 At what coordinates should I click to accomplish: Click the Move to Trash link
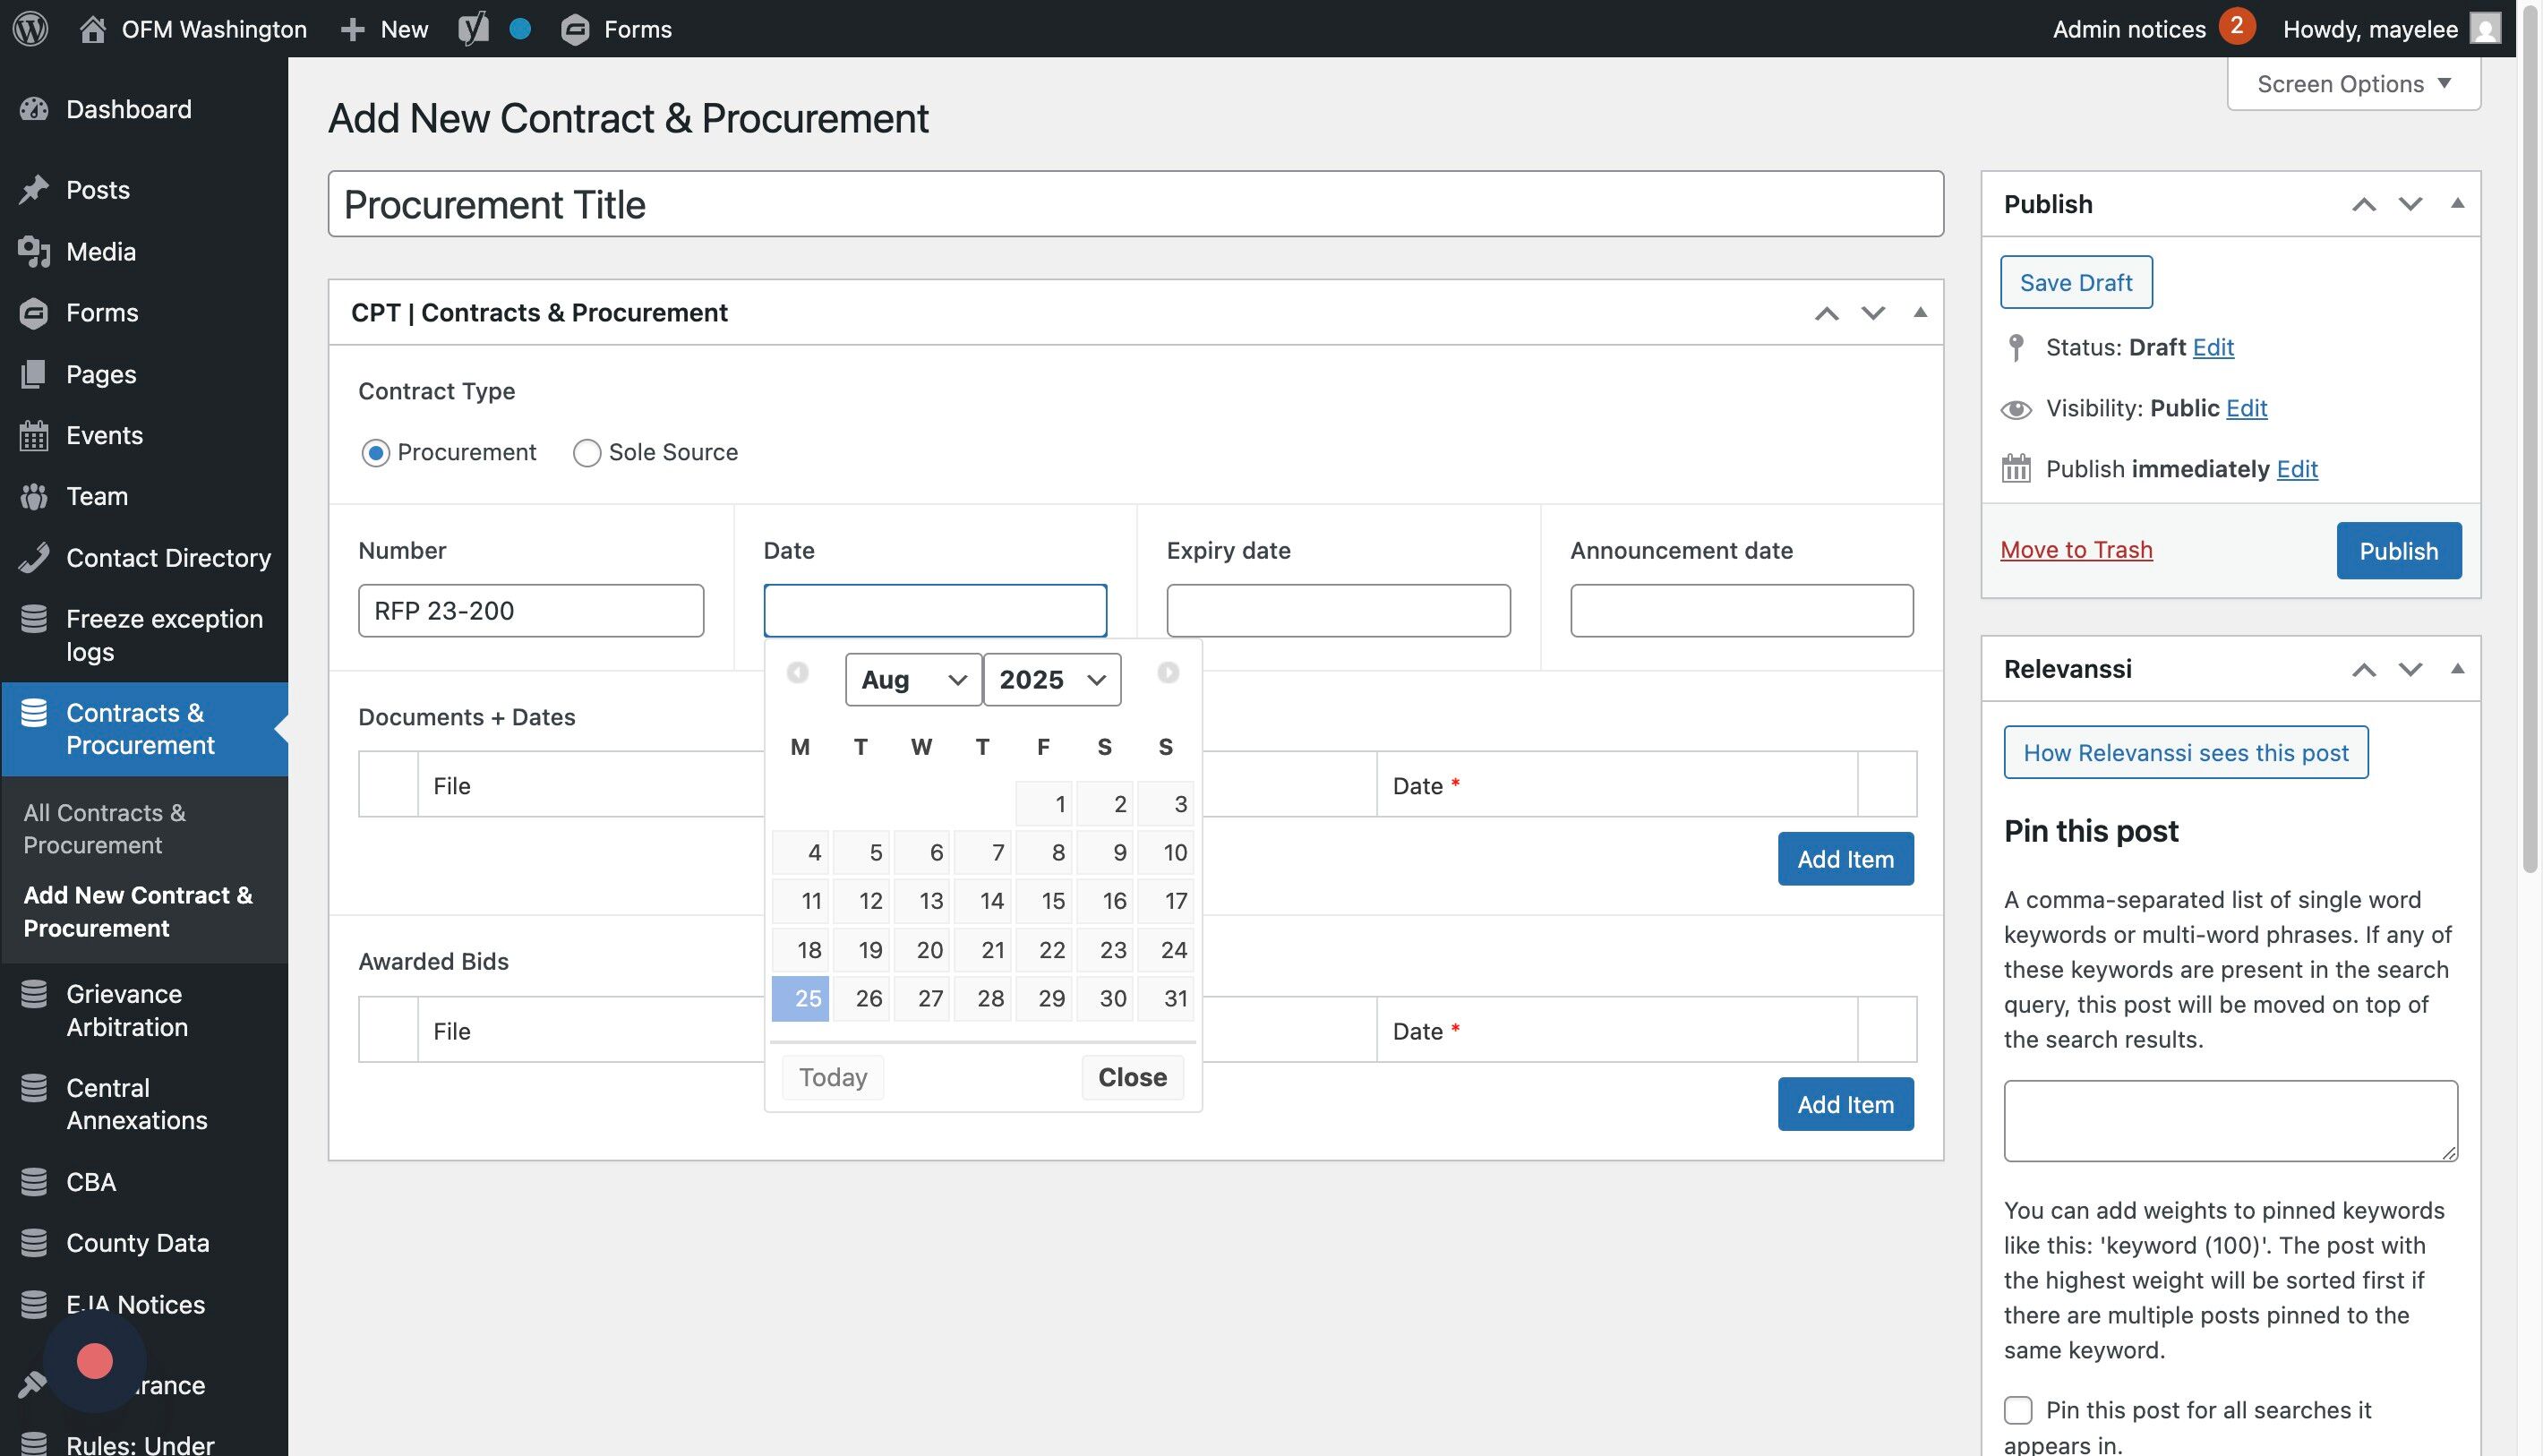point(2076,549)
